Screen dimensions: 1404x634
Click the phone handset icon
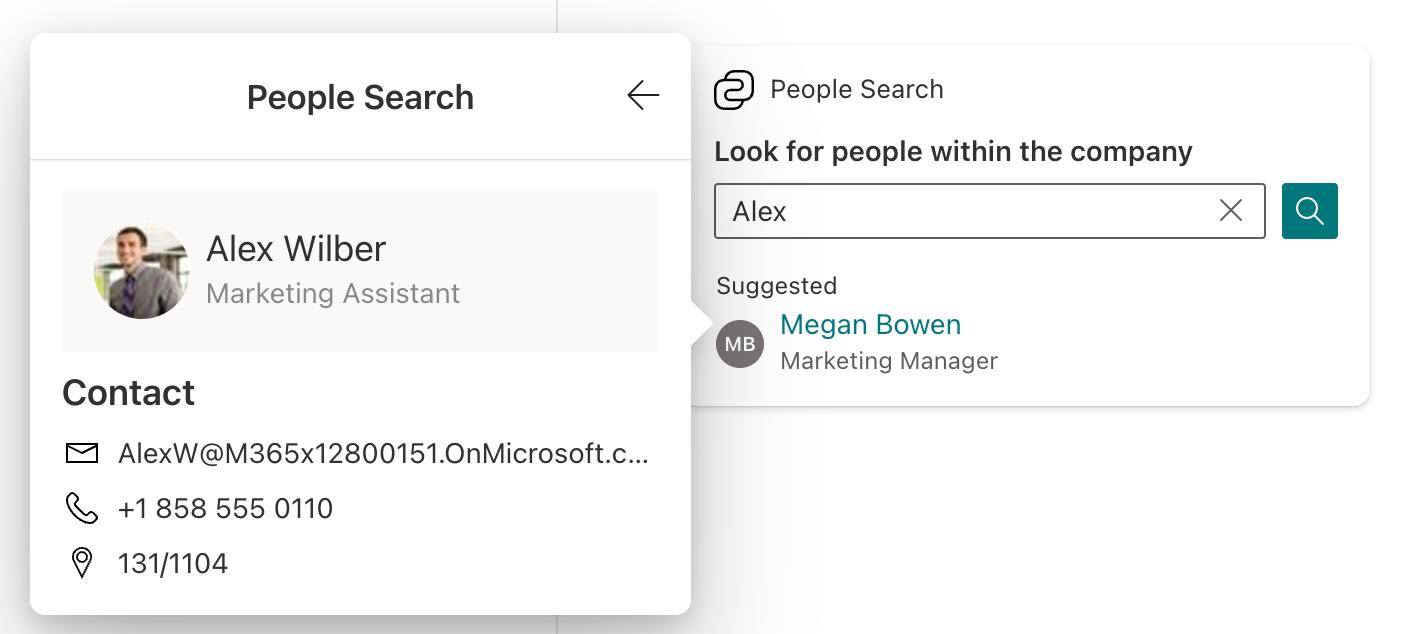point(81,509)
